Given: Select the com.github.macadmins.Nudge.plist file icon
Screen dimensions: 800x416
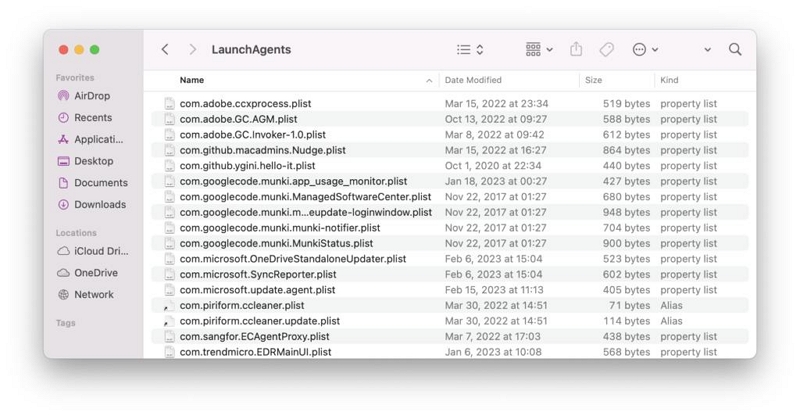Looking at the screenshot, I should 169,150.
